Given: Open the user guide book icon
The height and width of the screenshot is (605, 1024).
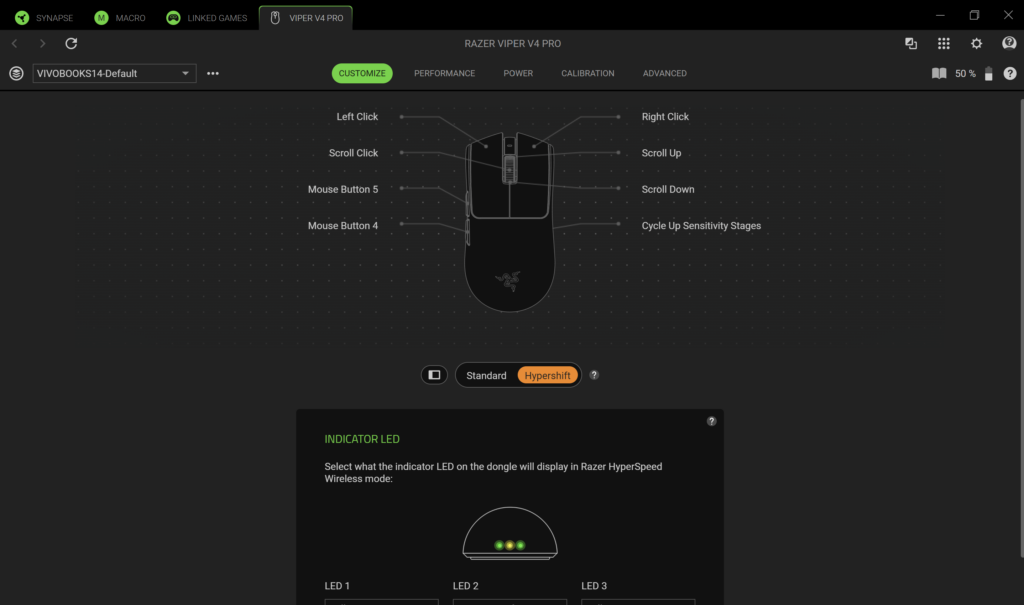Looking at the screenshot, I should [939, 73].
